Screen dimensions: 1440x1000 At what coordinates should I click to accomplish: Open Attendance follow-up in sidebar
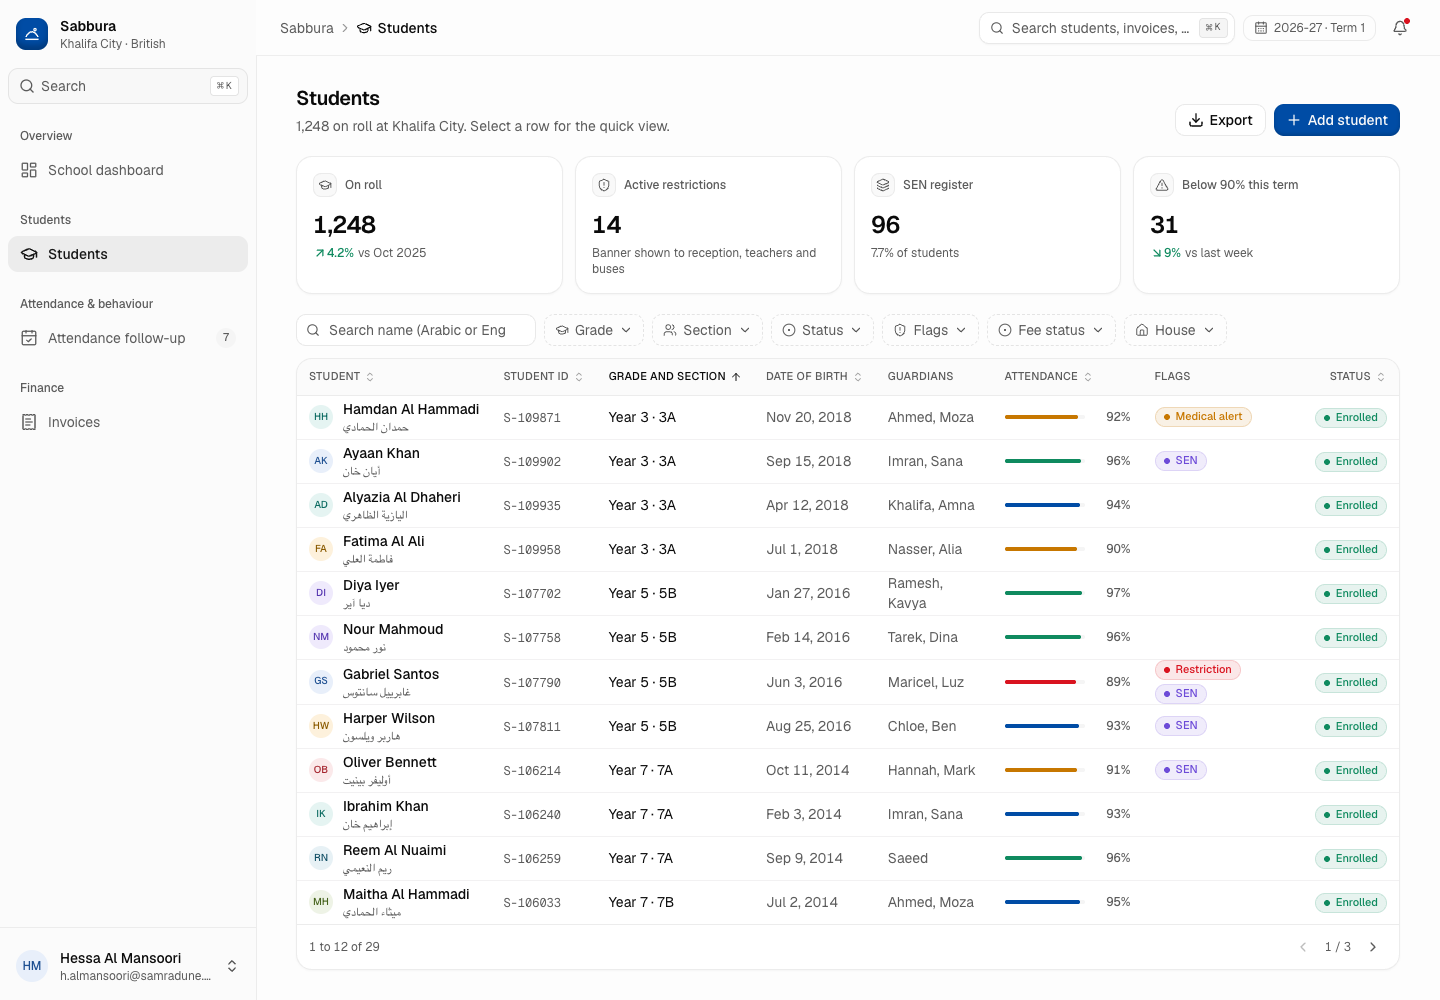(128, 338)
